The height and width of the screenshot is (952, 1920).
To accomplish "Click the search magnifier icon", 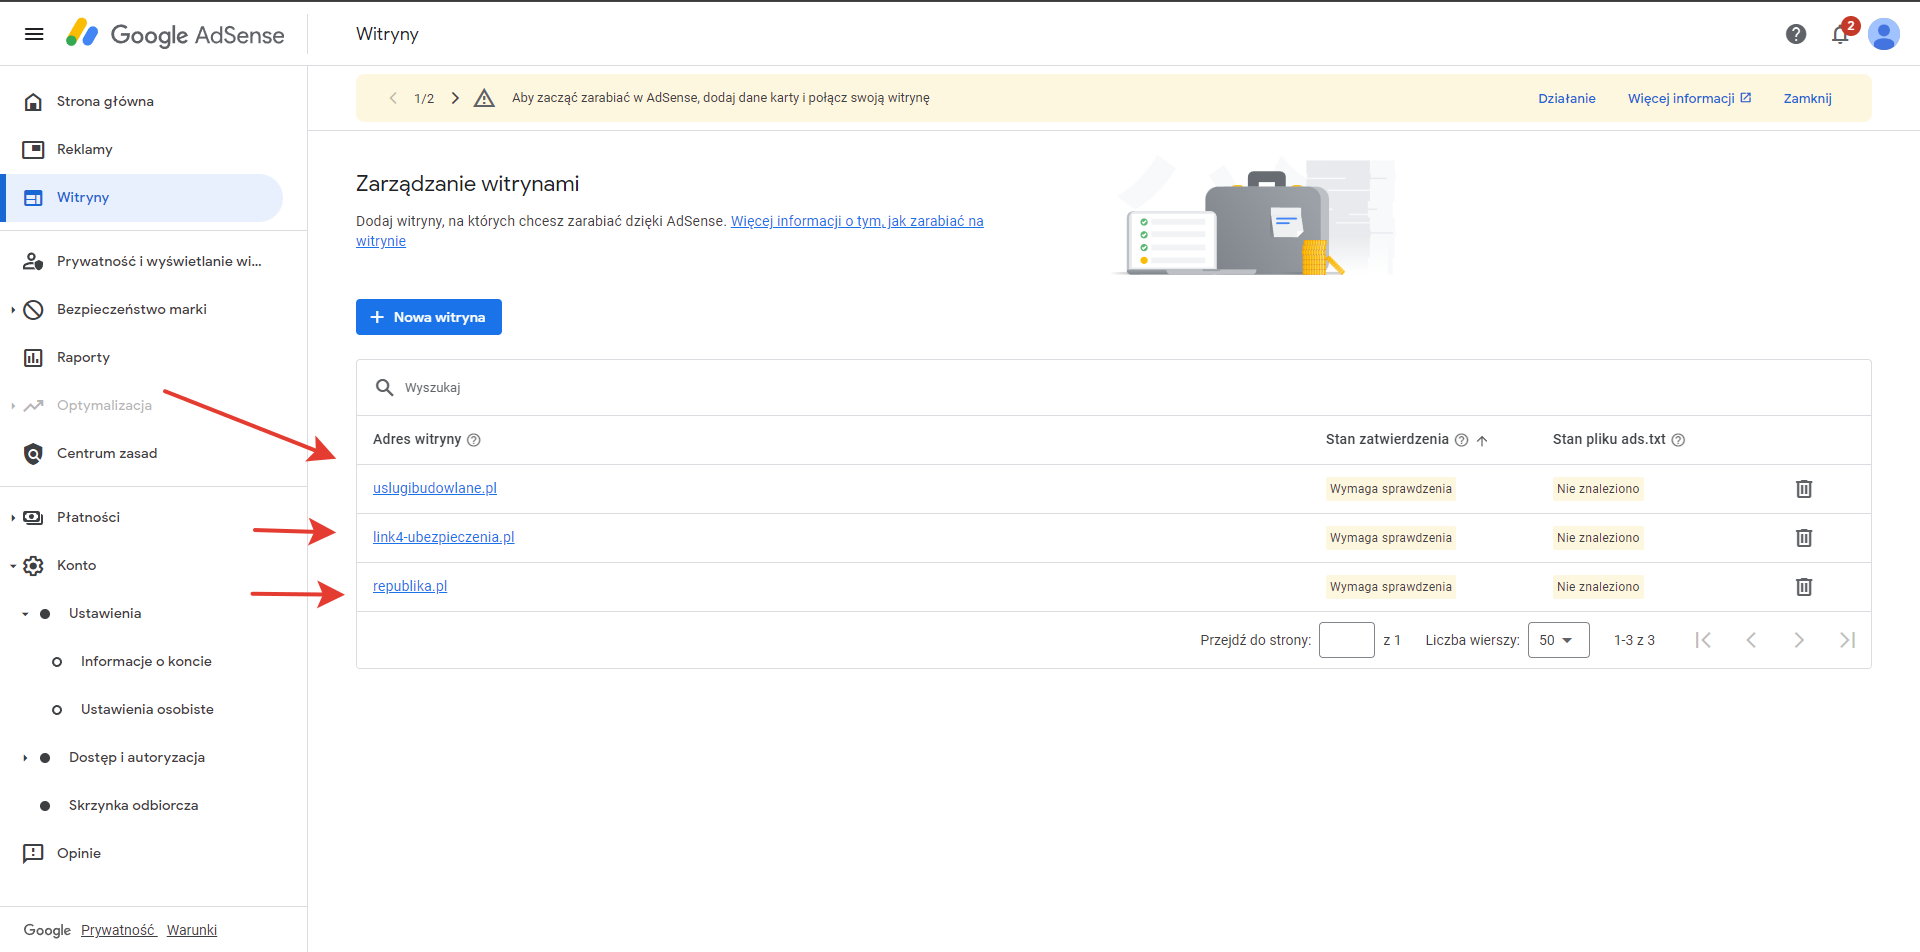I will click(384, 387).
